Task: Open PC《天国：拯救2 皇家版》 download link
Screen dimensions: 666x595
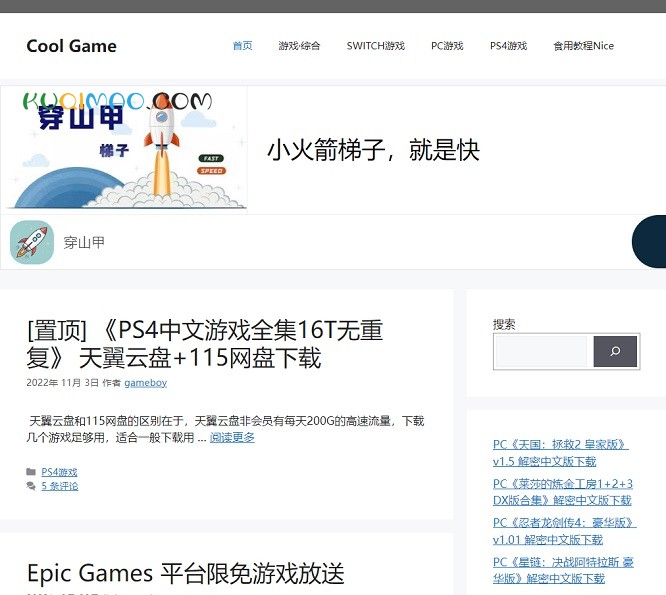Action: click(x=561, y=453)
